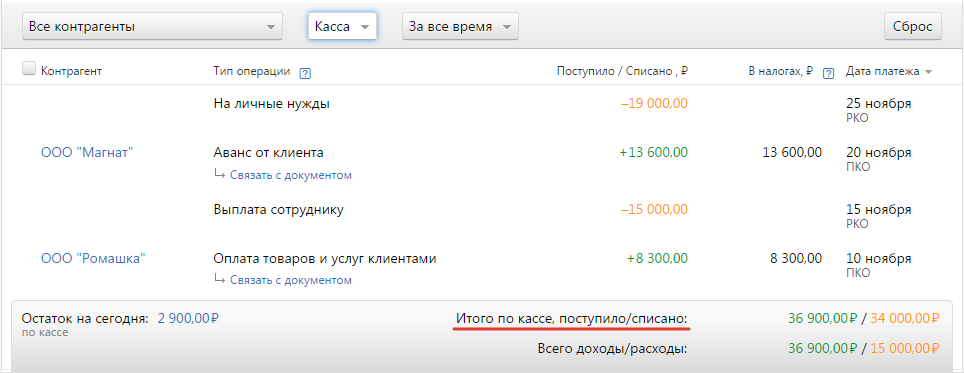
Task: Click the date '25 ноября'
Action: (879, 104)
